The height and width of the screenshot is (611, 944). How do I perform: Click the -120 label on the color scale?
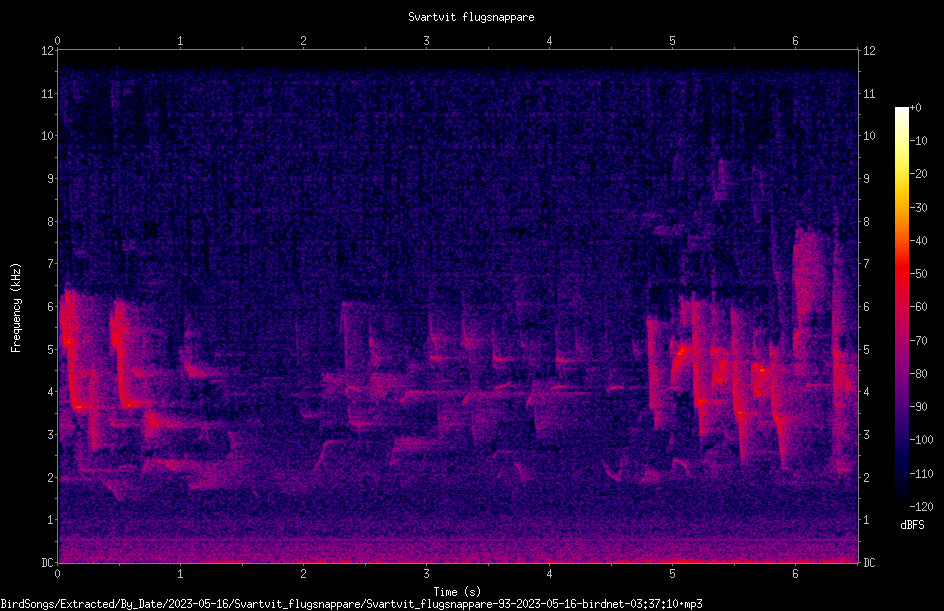click(x=921, y=506)
